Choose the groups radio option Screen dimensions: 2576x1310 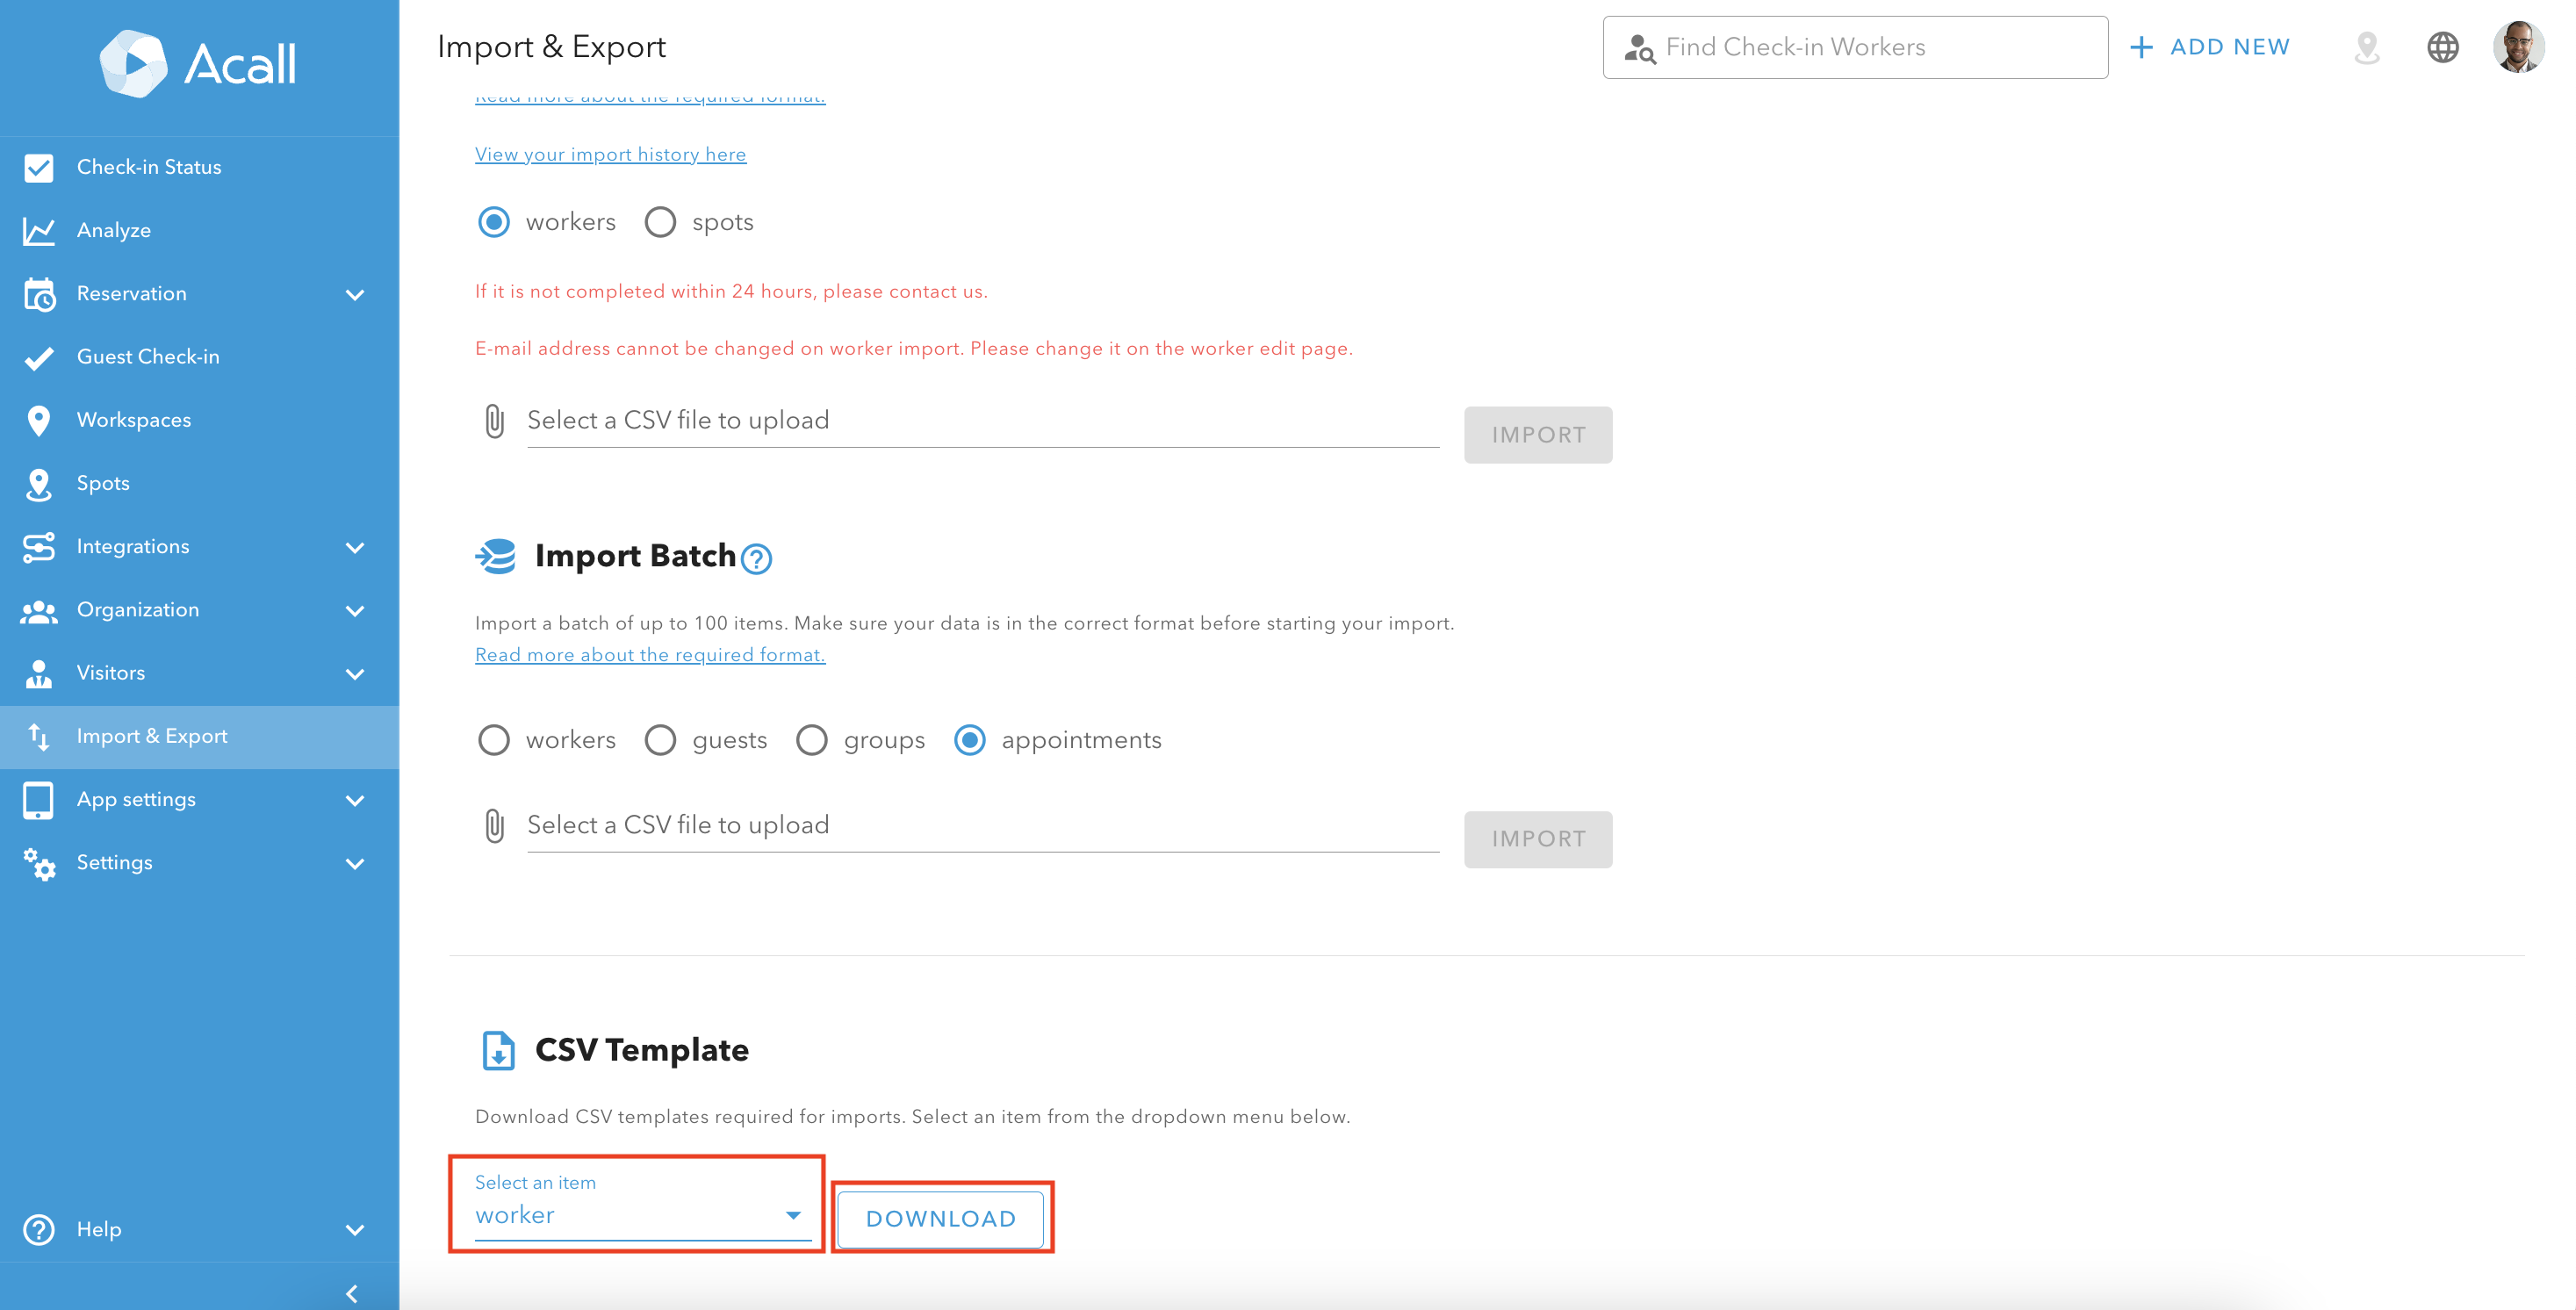(811, 740)
